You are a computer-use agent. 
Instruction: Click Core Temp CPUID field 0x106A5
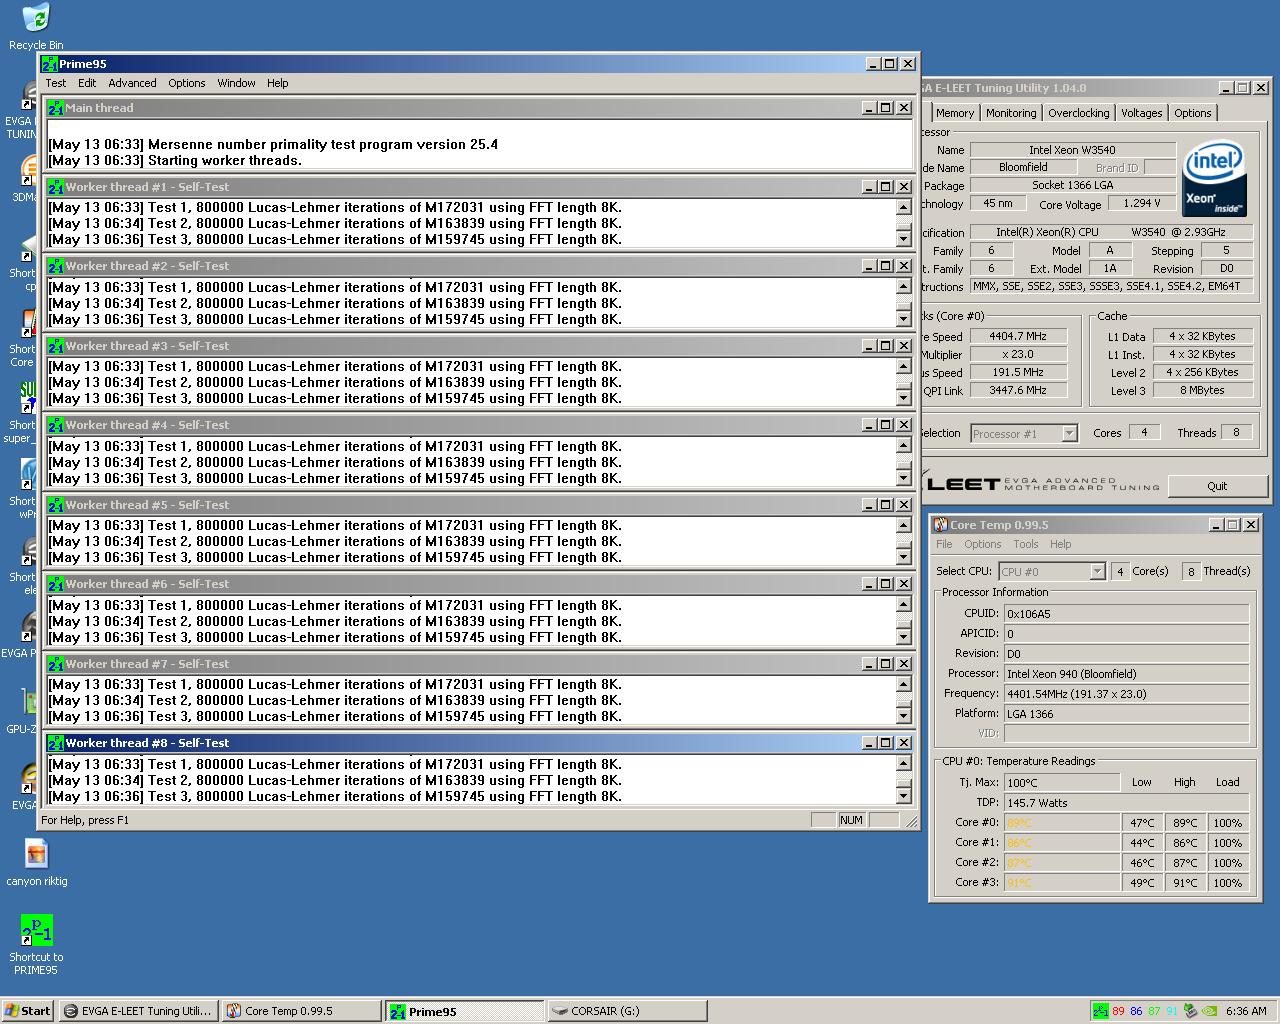(1126, 614)
